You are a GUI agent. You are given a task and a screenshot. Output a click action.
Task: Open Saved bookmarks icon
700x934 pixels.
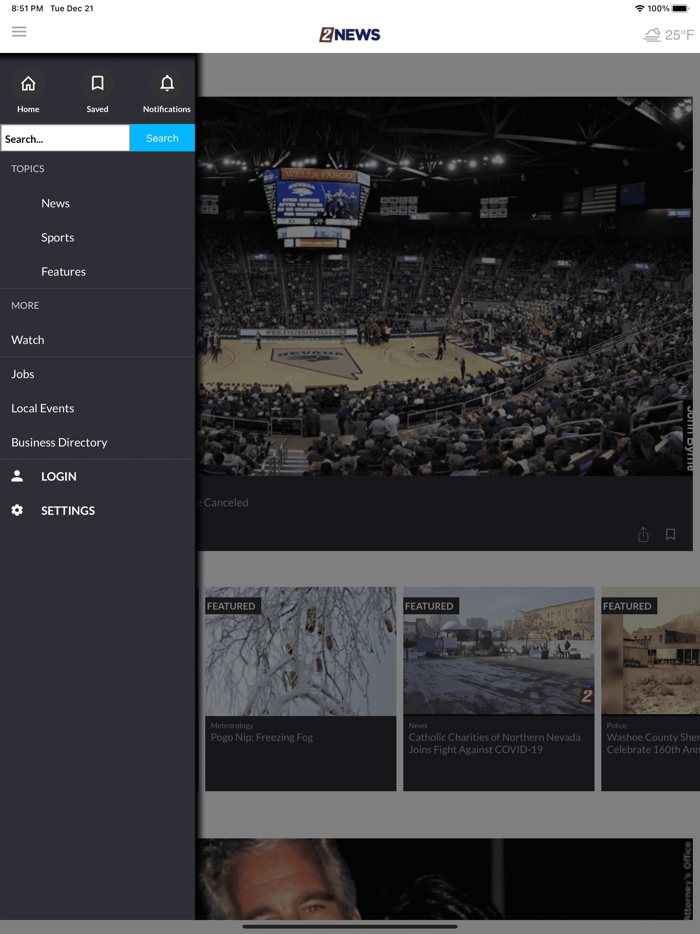pos(98,83)
